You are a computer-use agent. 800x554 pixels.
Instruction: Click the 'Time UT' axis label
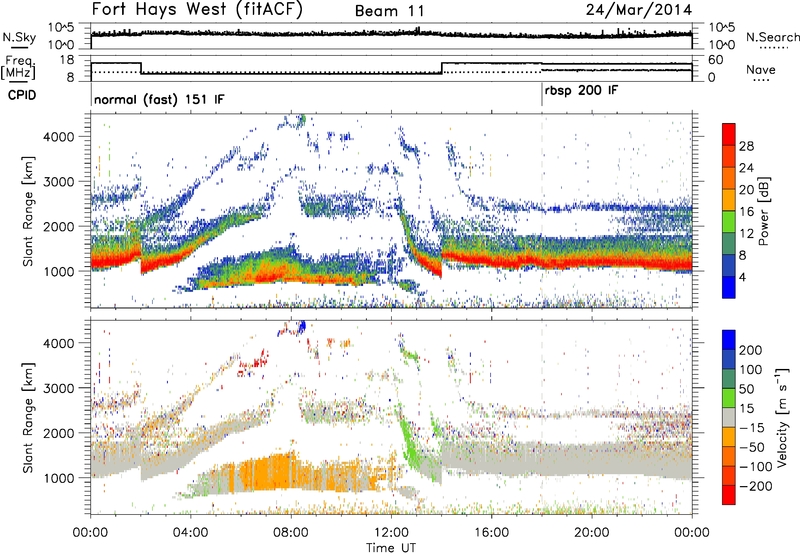coord(391,548)
